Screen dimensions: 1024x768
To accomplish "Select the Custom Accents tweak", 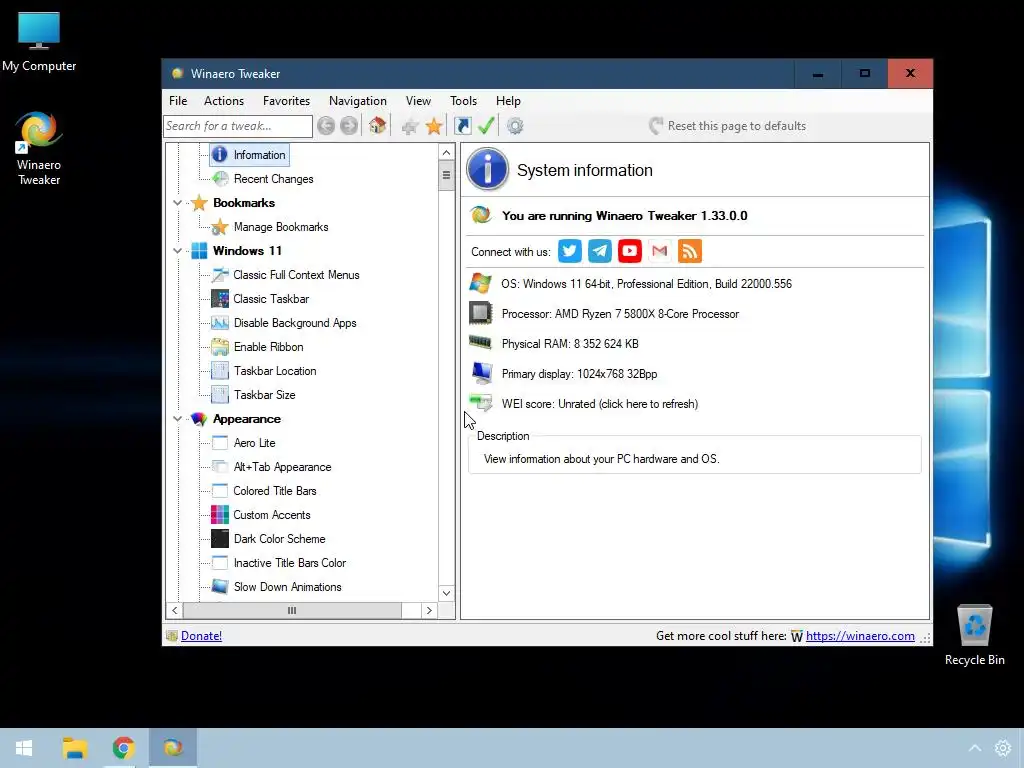I will click(261, 515).
